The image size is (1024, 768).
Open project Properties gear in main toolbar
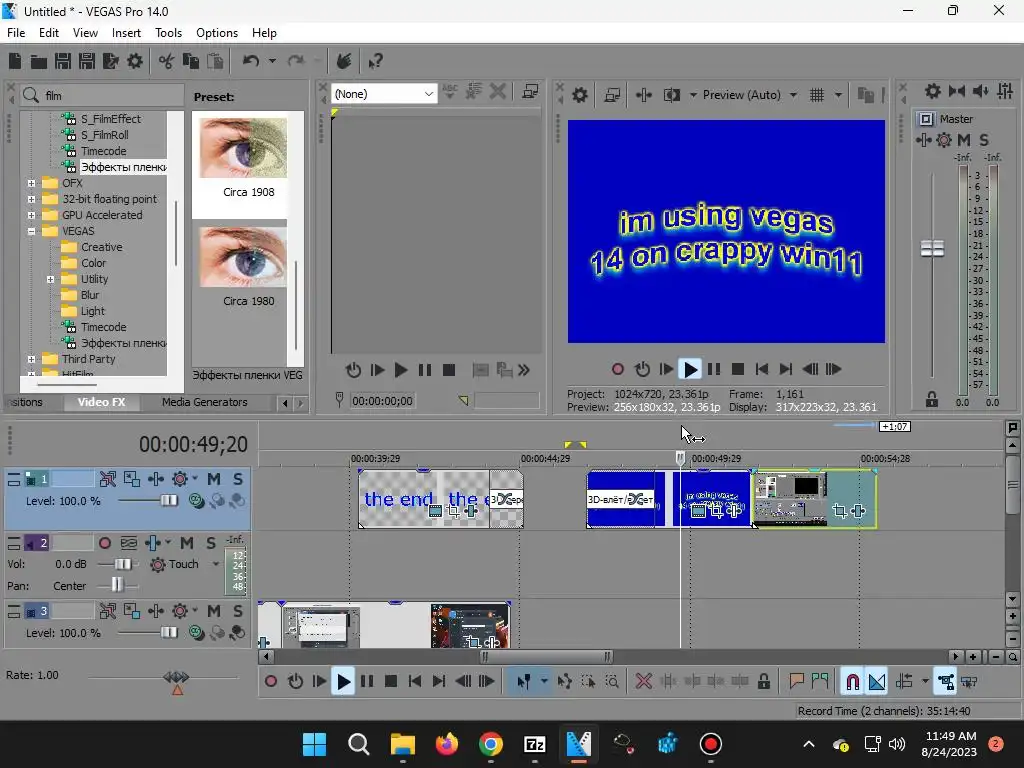[x=135, y=61]
